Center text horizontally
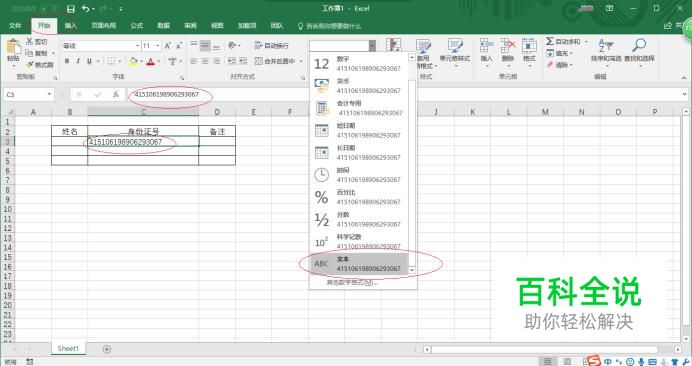The height and width of the screenshot is (366, 692). [x=205, y=61]
